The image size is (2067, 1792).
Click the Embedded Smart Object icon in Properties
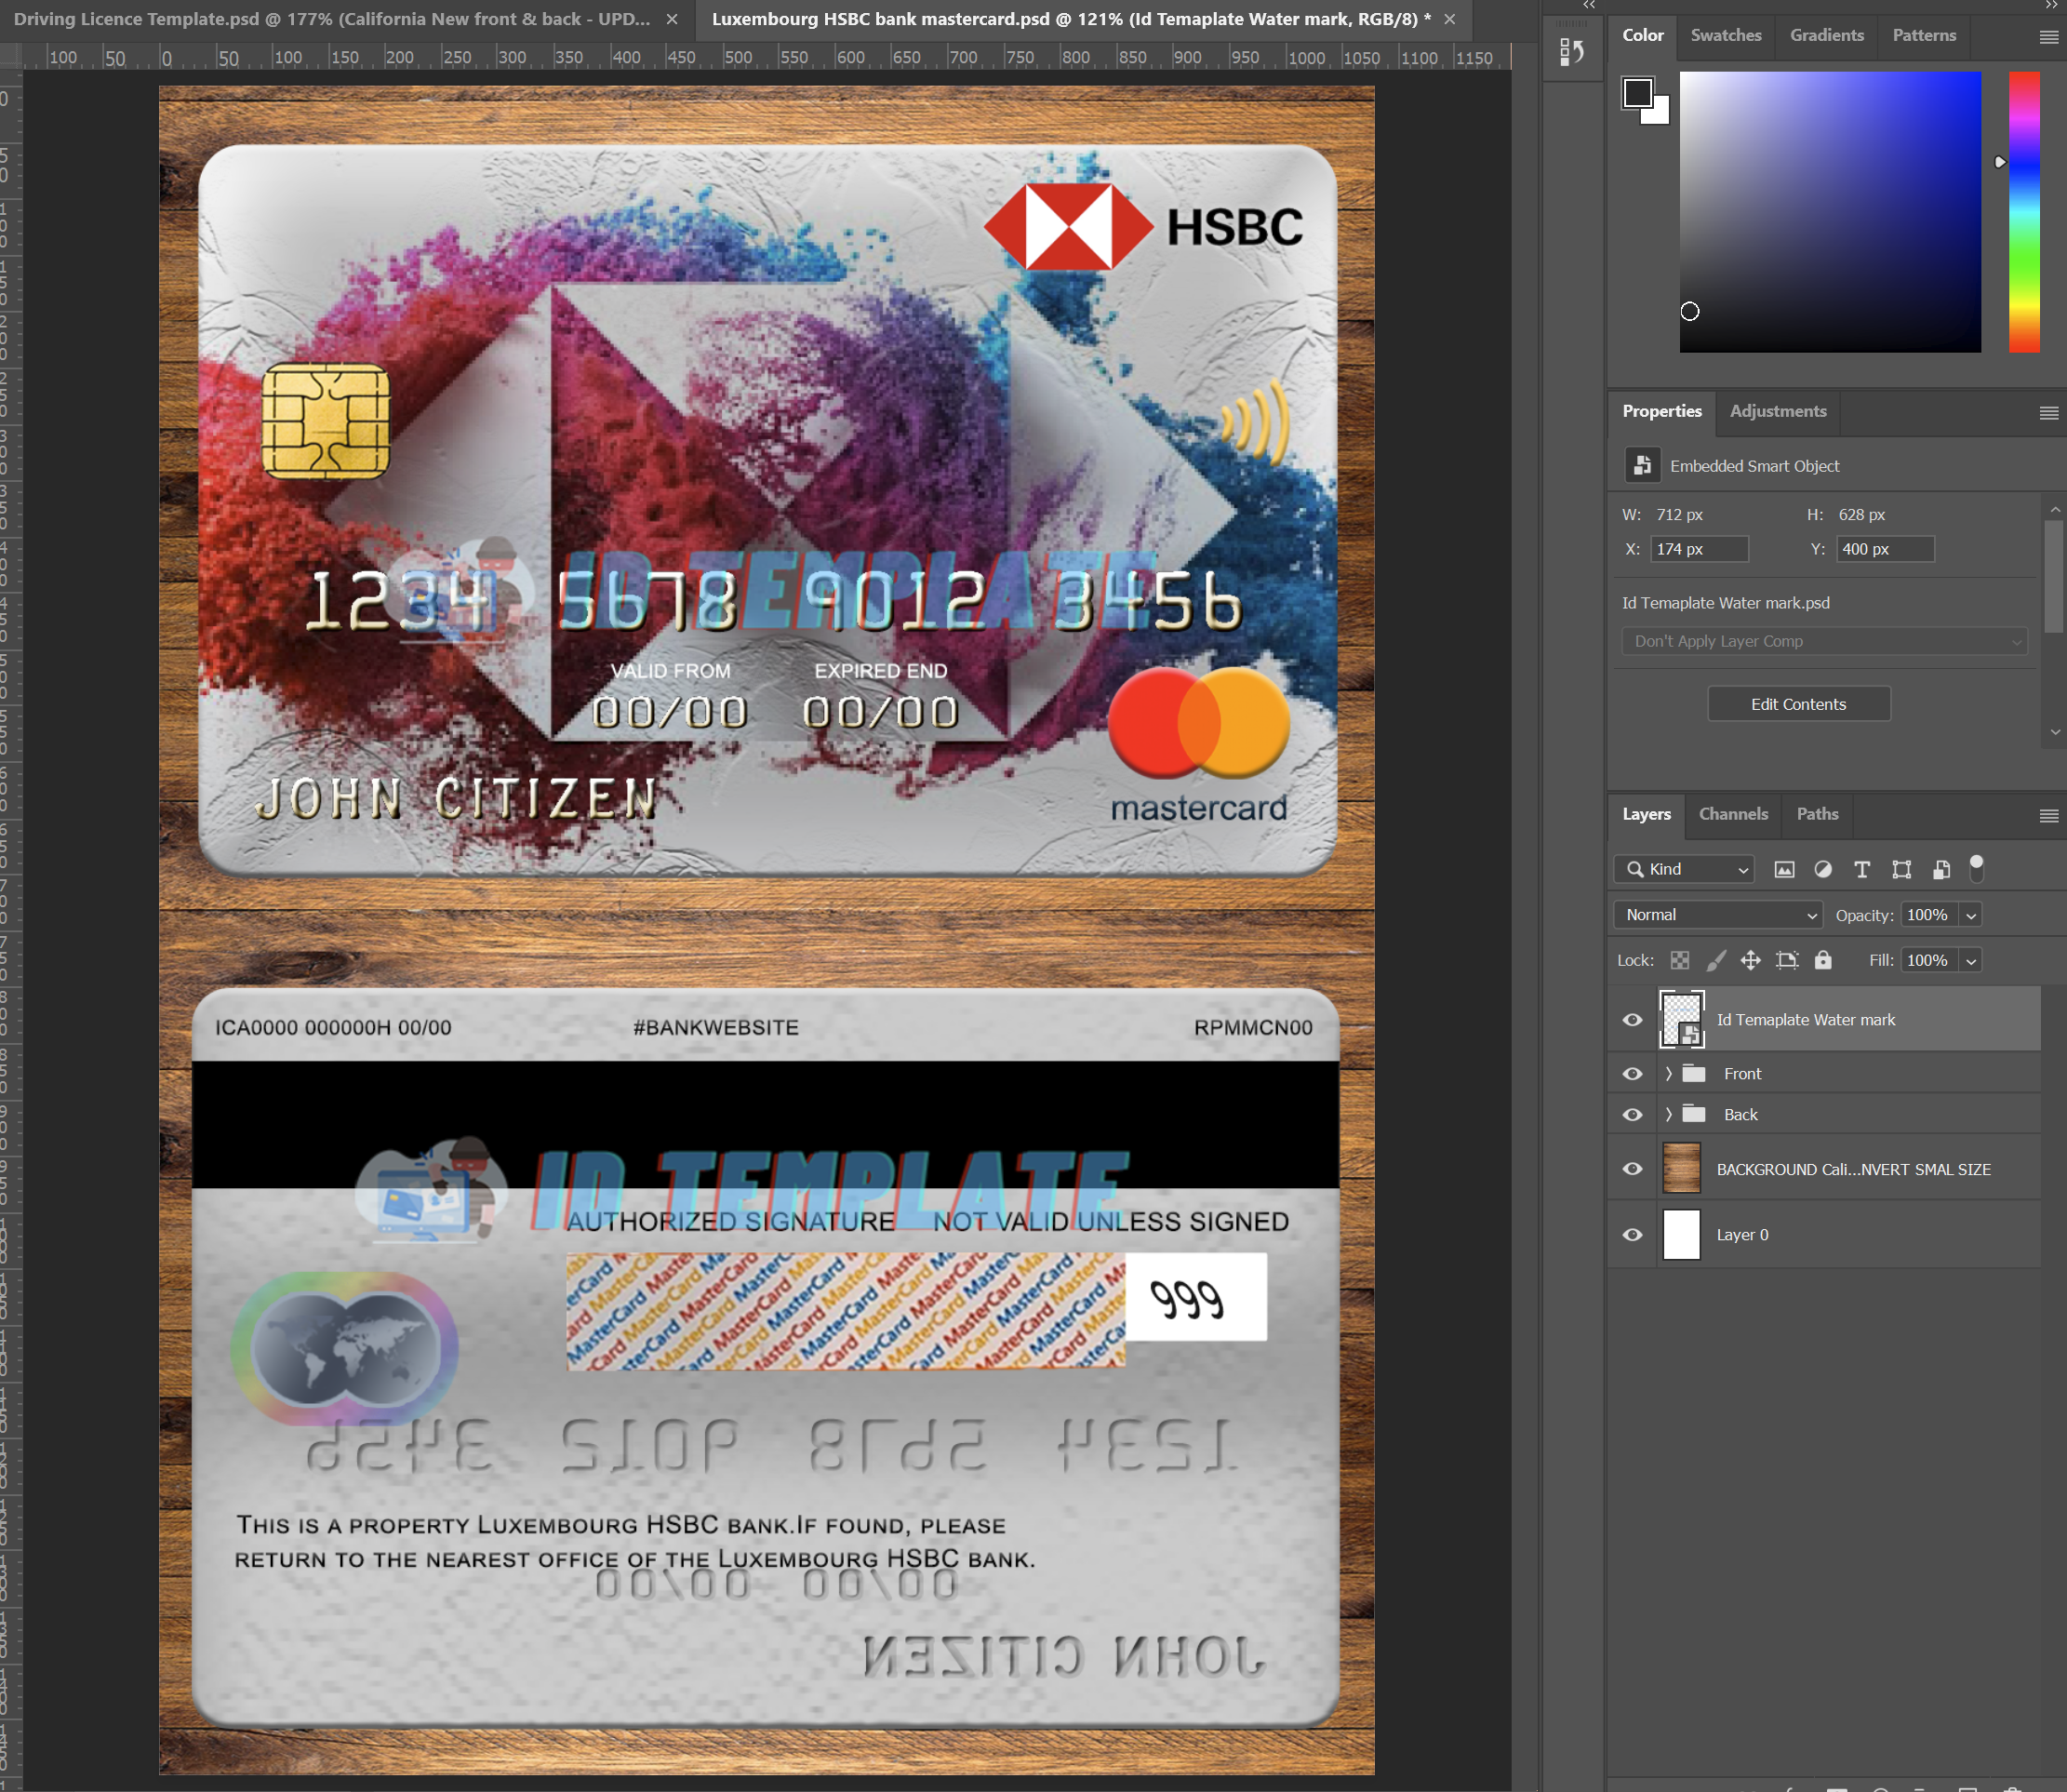(x=1642, y=465)
